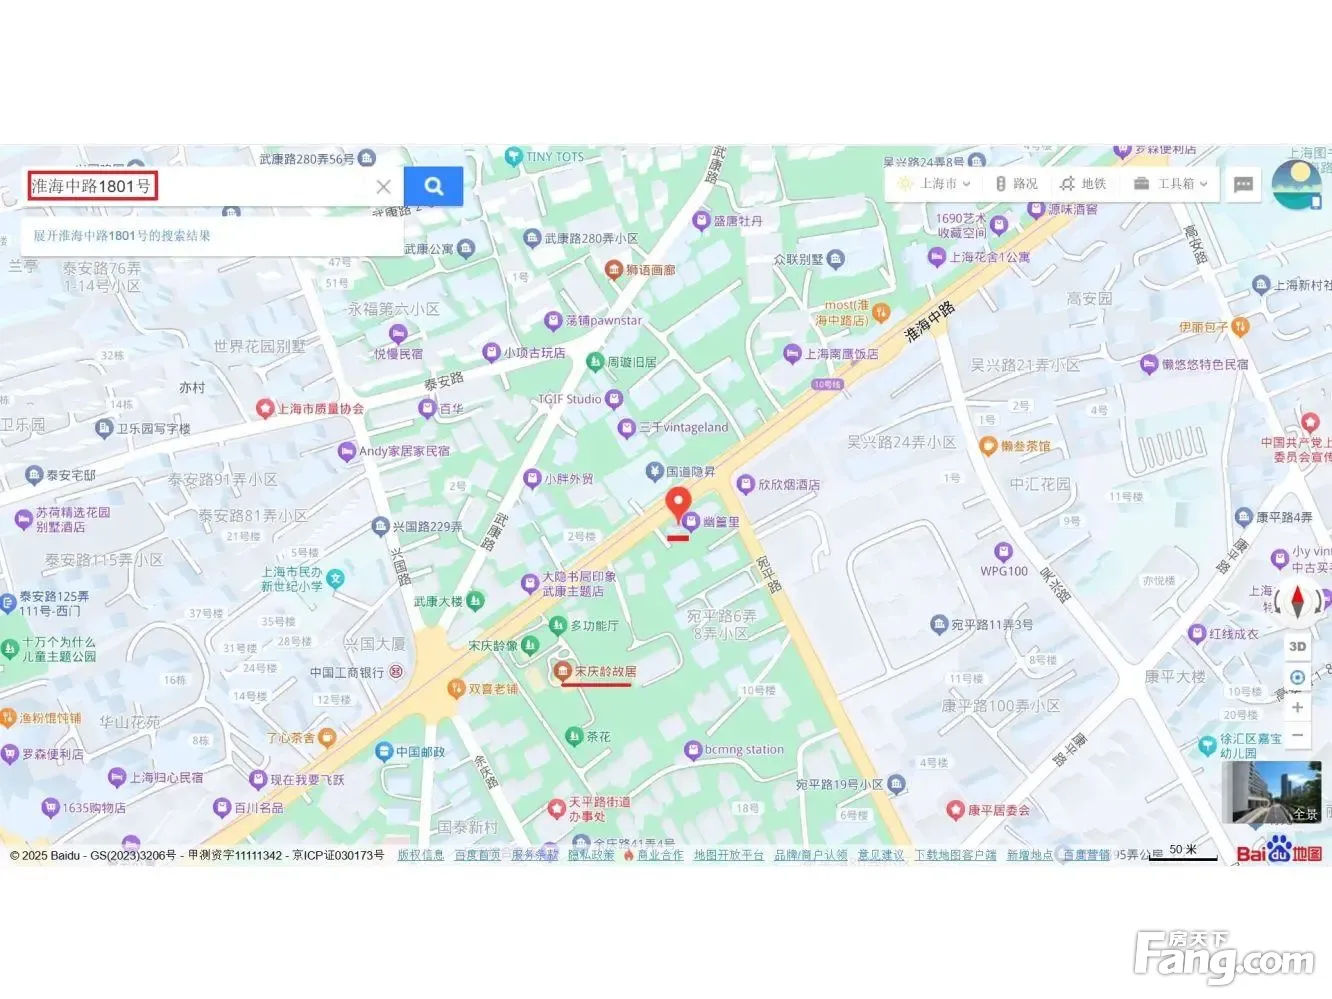Zoom in with the plus button
This screenshot has height=999, width=1332.
[1297, 707]
